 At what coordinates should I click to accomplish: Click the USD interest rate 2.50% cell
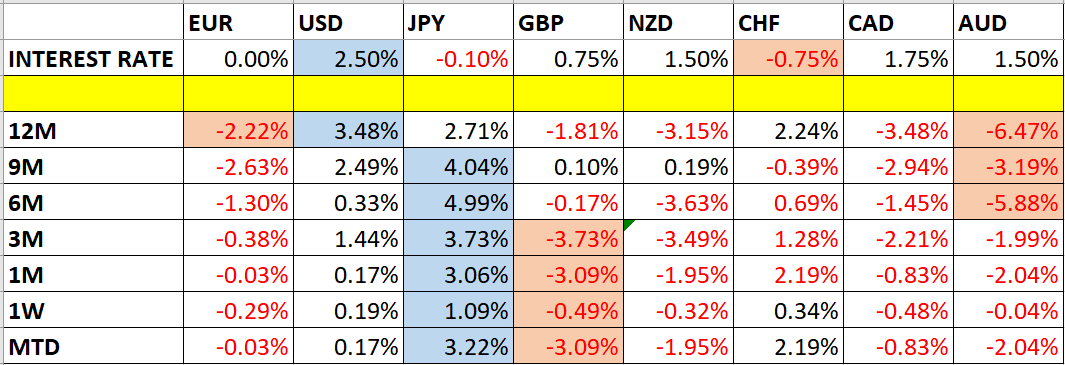348,58
